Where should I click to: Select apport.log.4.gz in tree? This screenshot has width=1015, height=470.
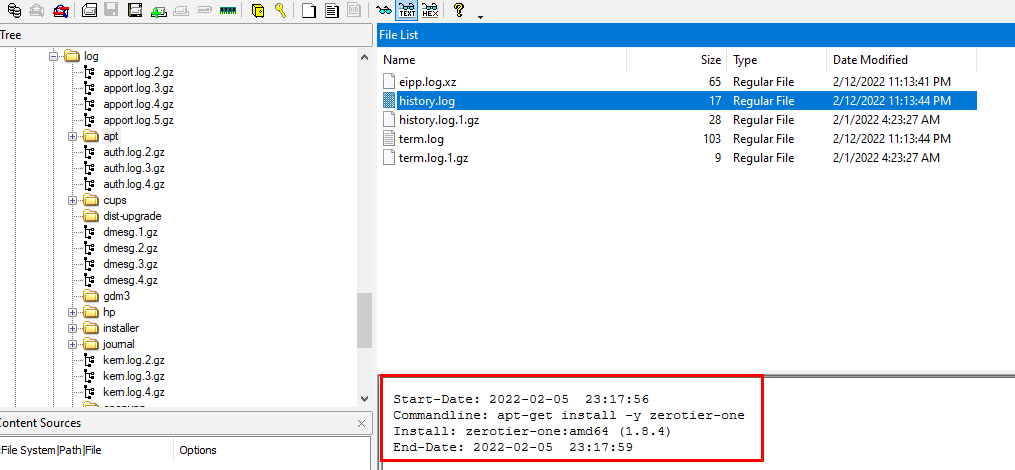click(138, 104)
